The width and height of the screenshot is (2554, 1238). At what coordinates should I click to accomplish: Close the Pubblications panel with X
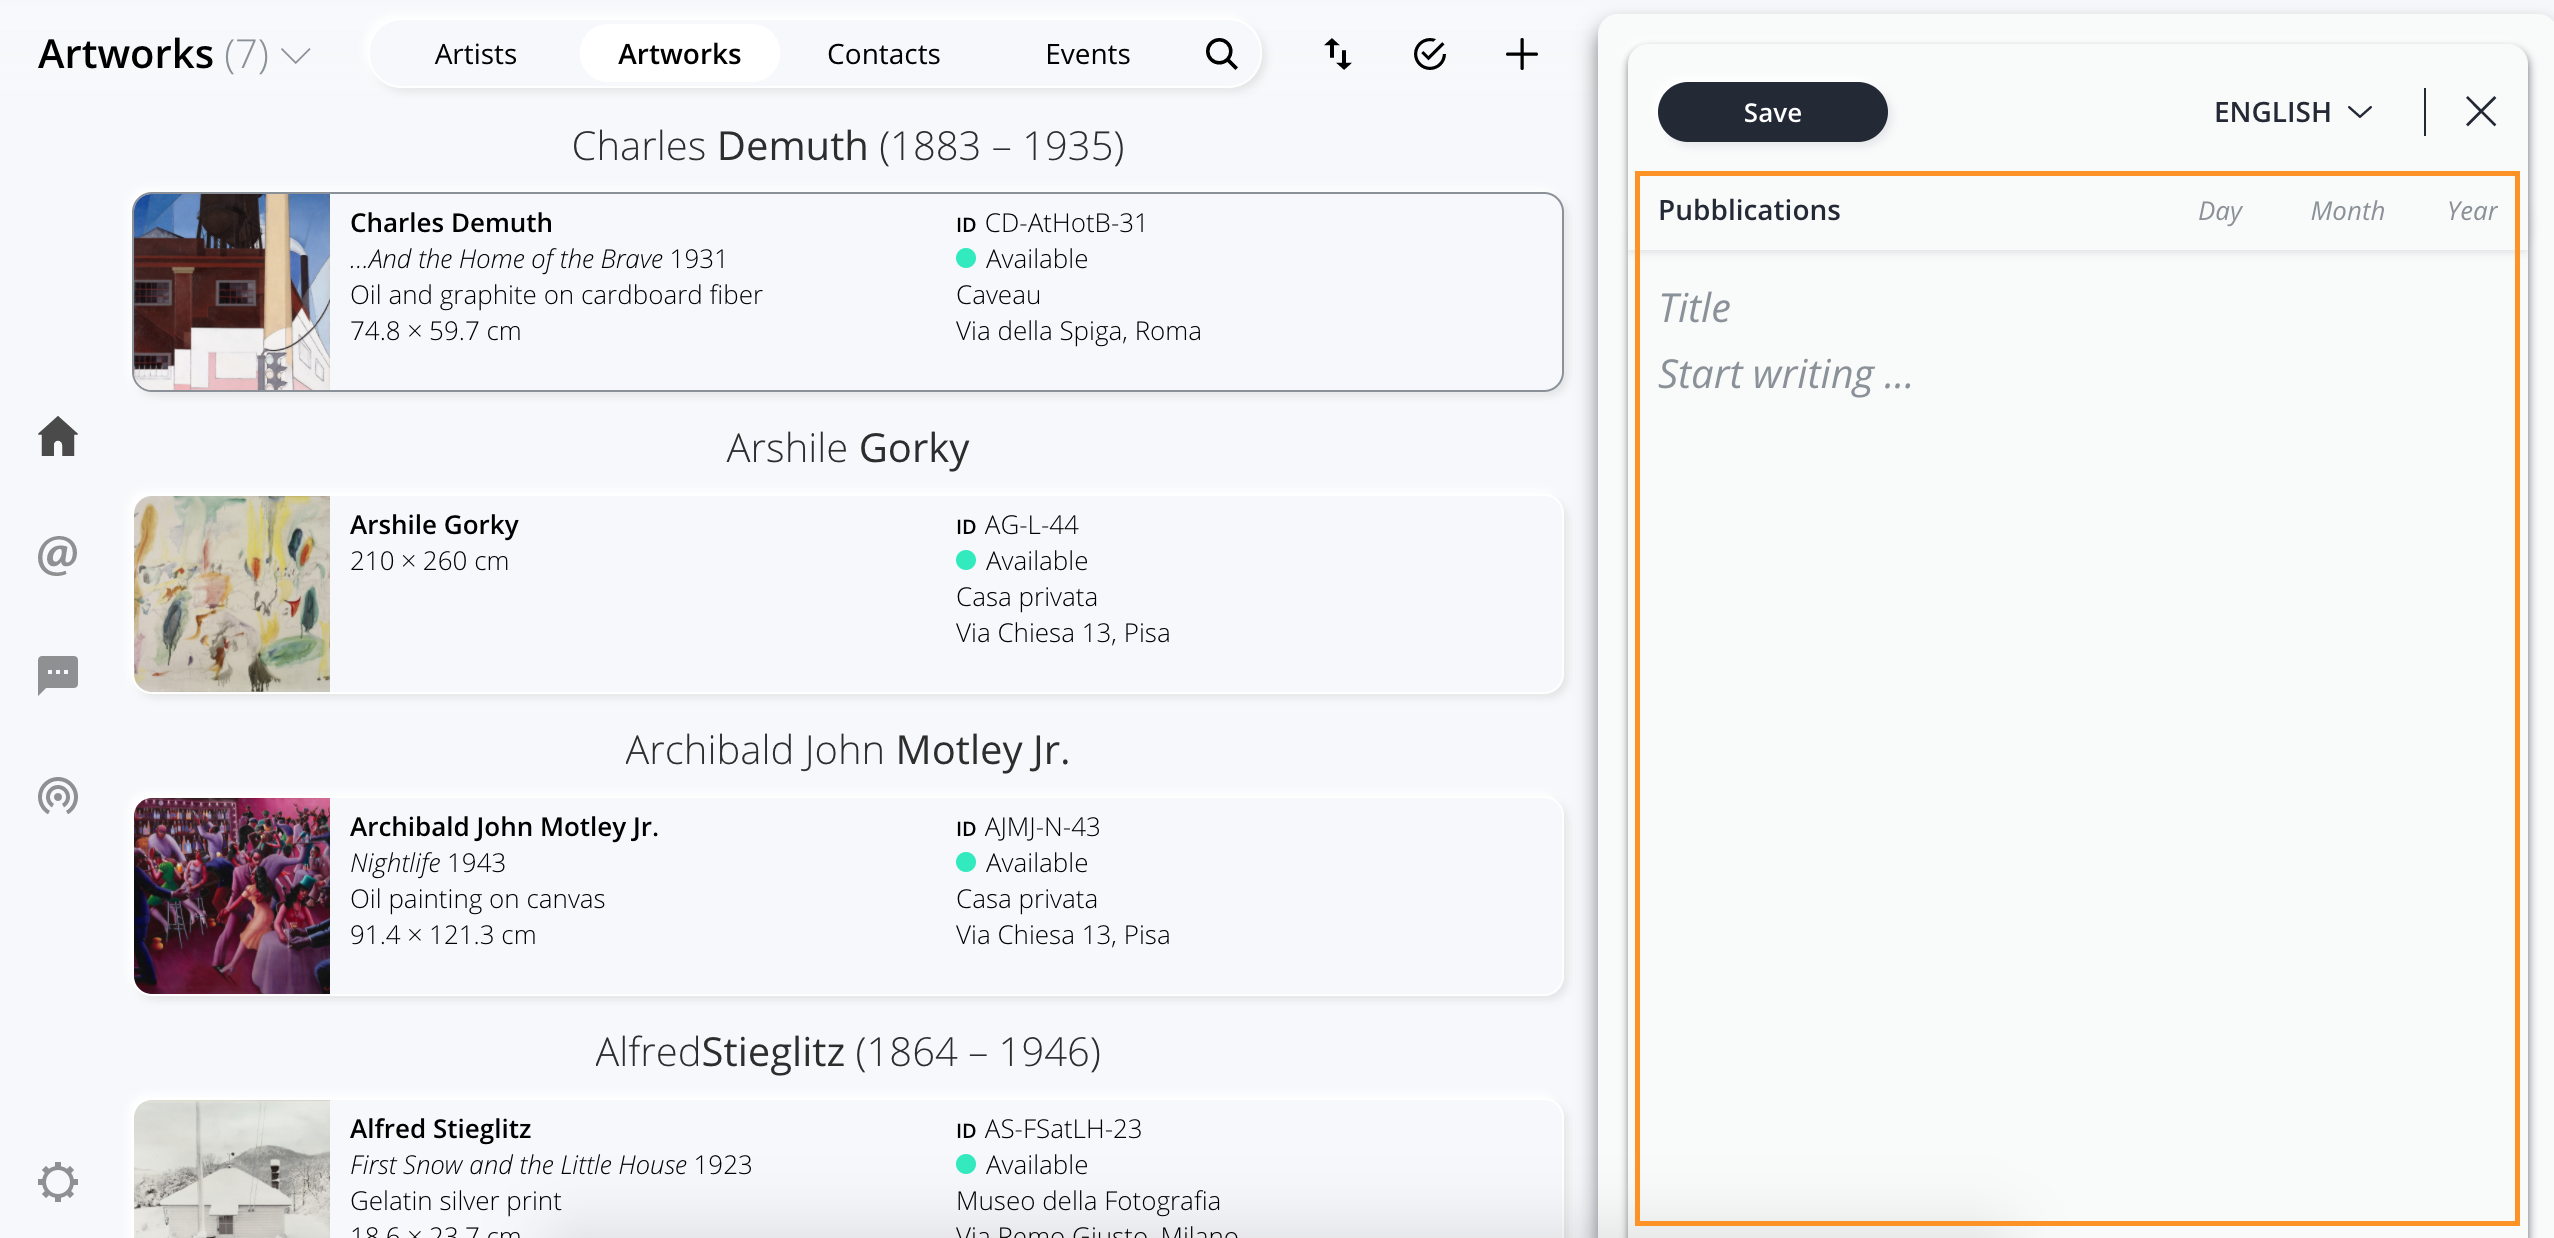[2481, 111]
